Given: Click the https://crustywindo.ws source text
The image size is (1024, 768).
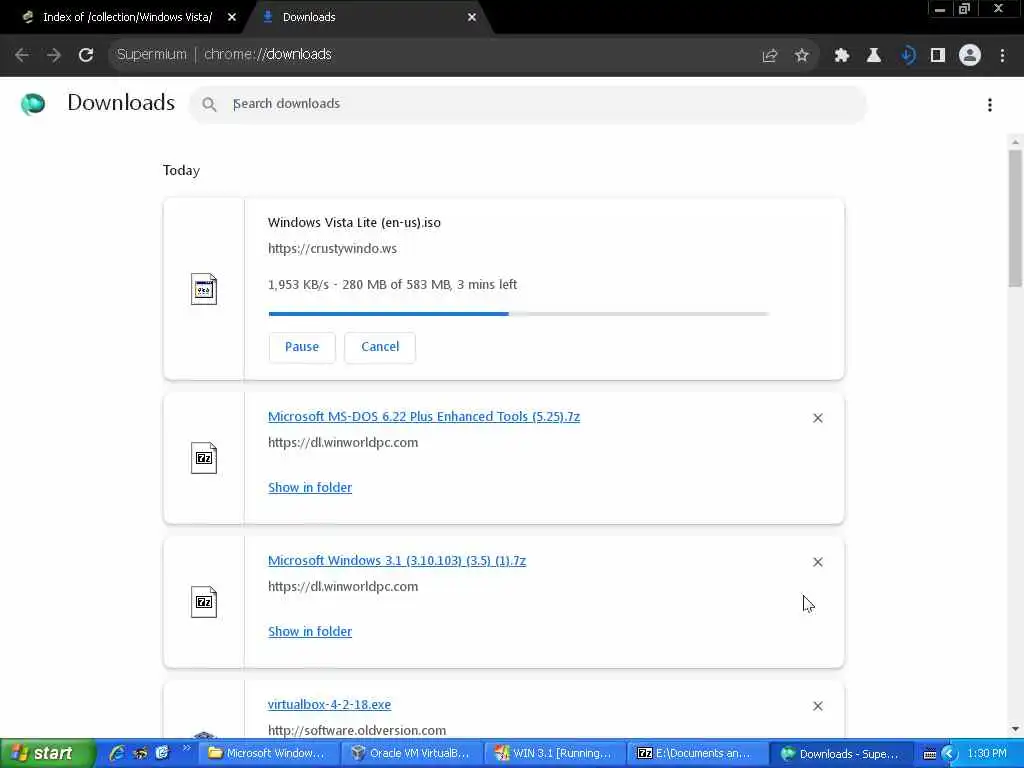Looking at the screenshot, I should tap(332, 249).
